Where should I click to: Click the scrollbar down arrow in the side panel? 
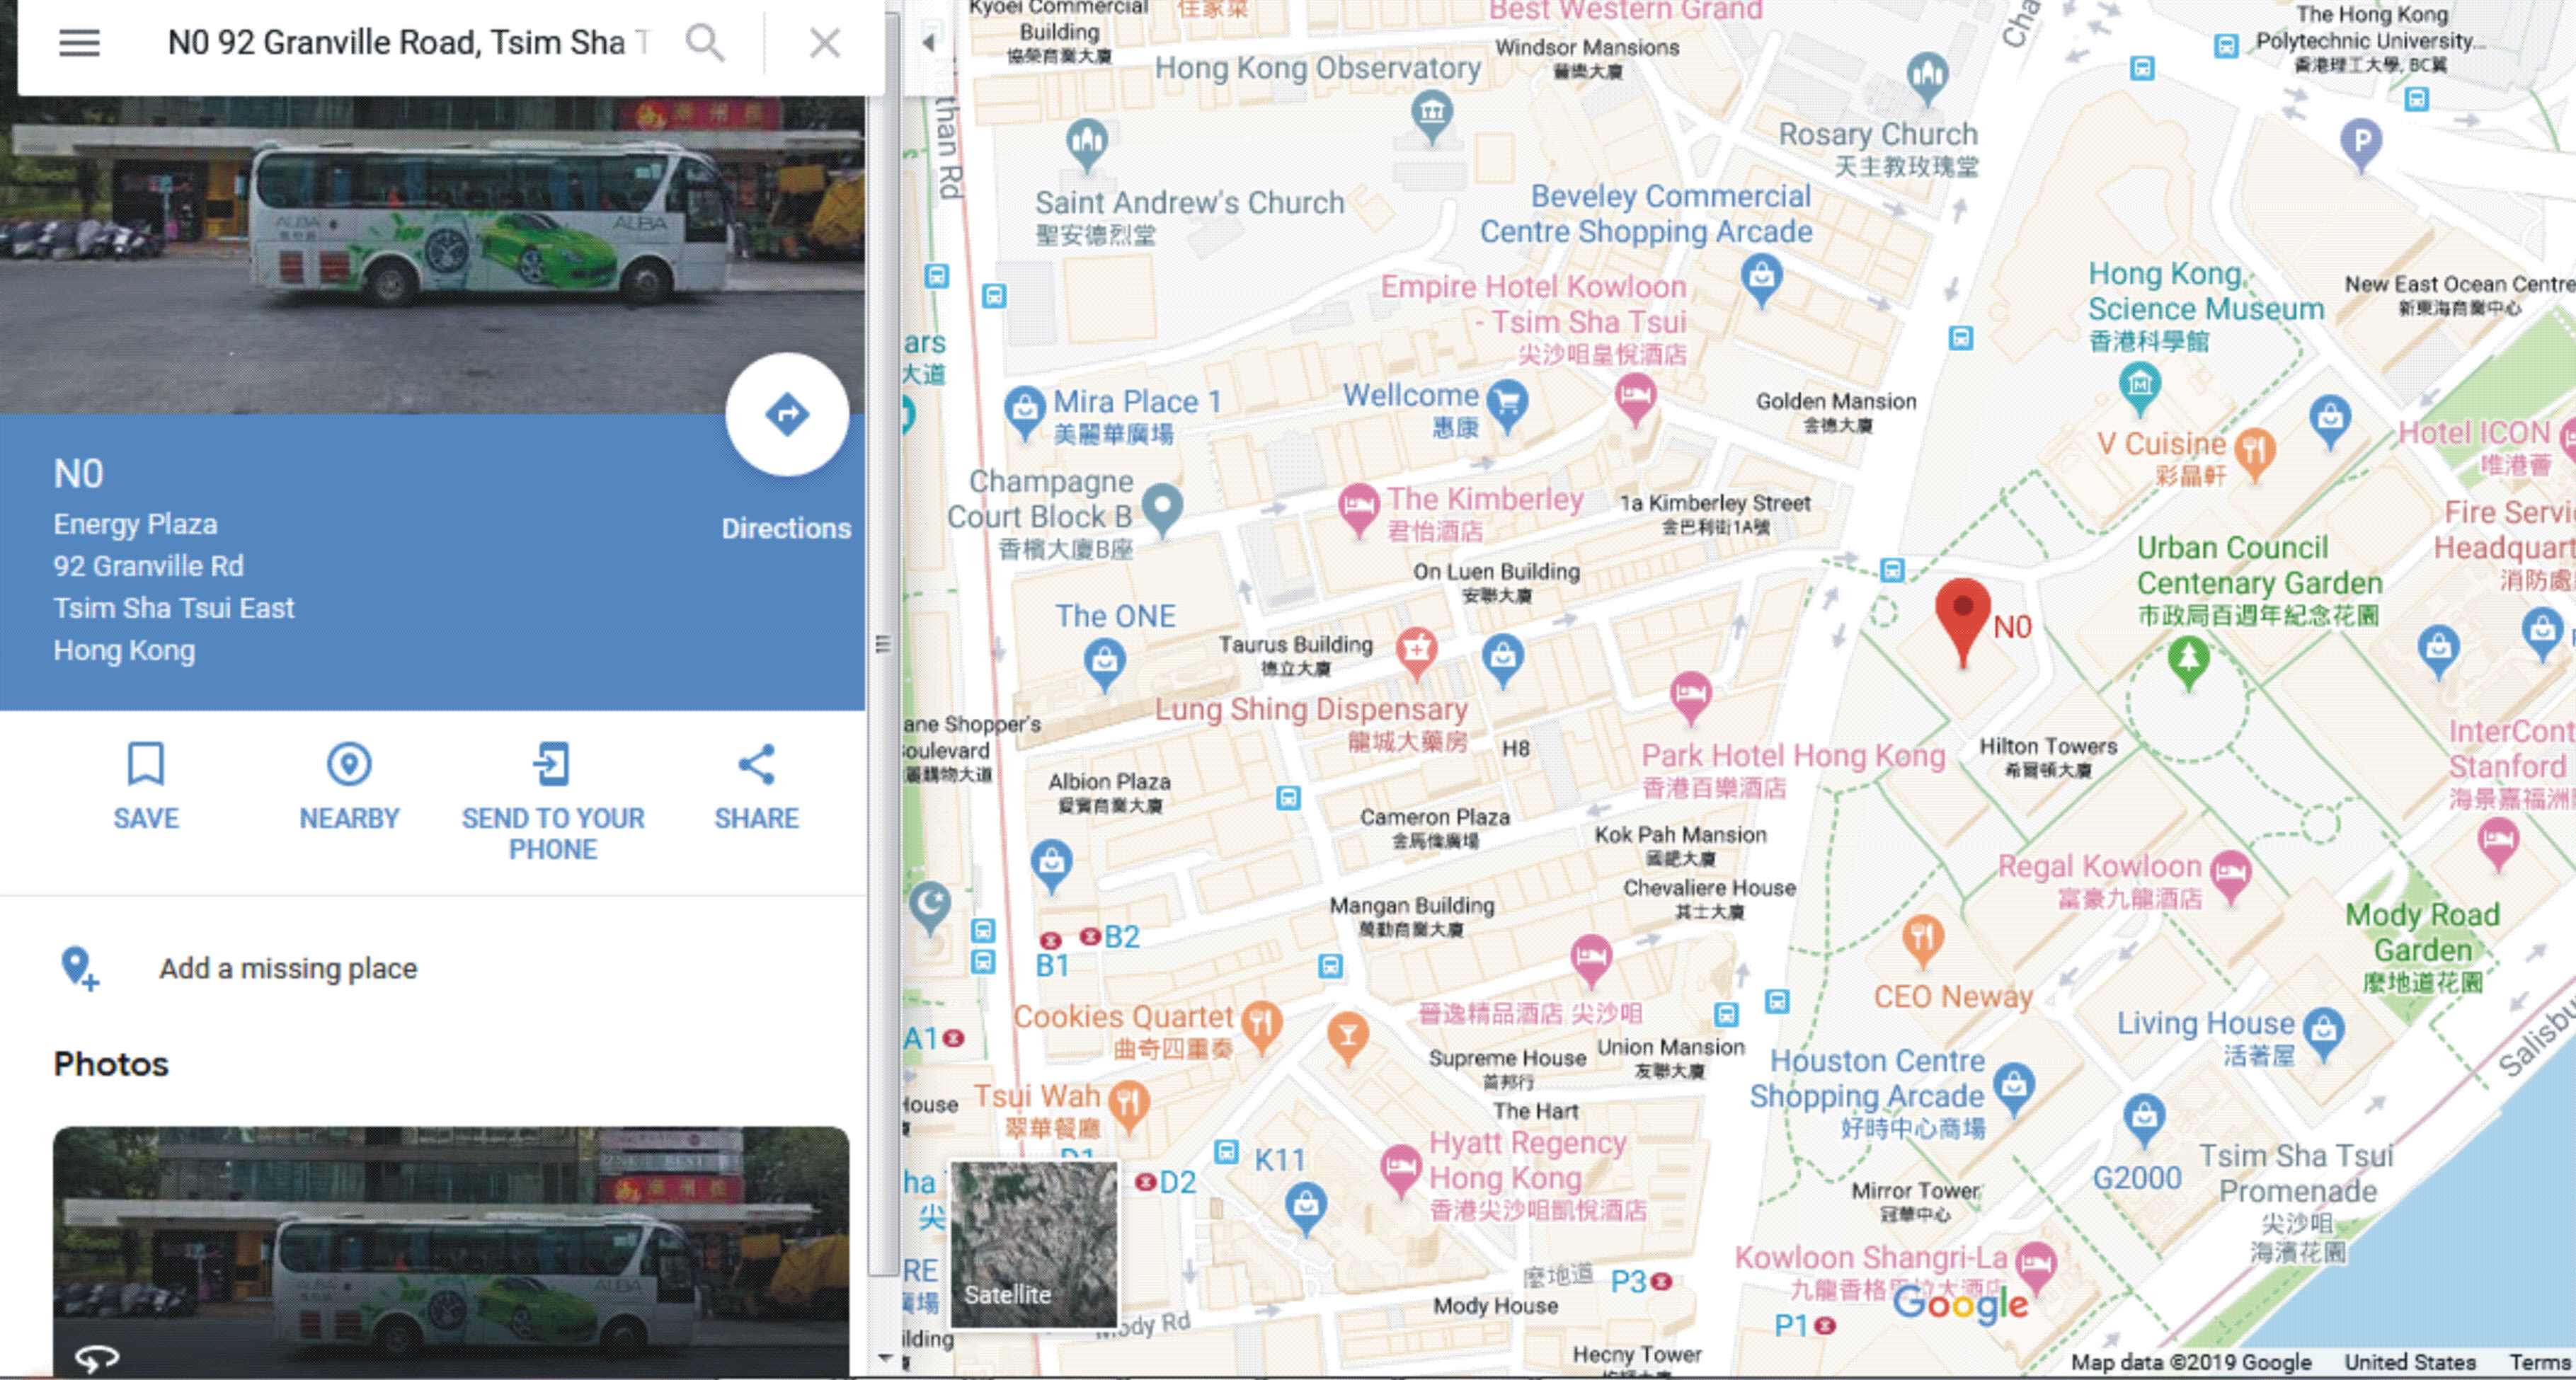click(x=884, y=1358)
